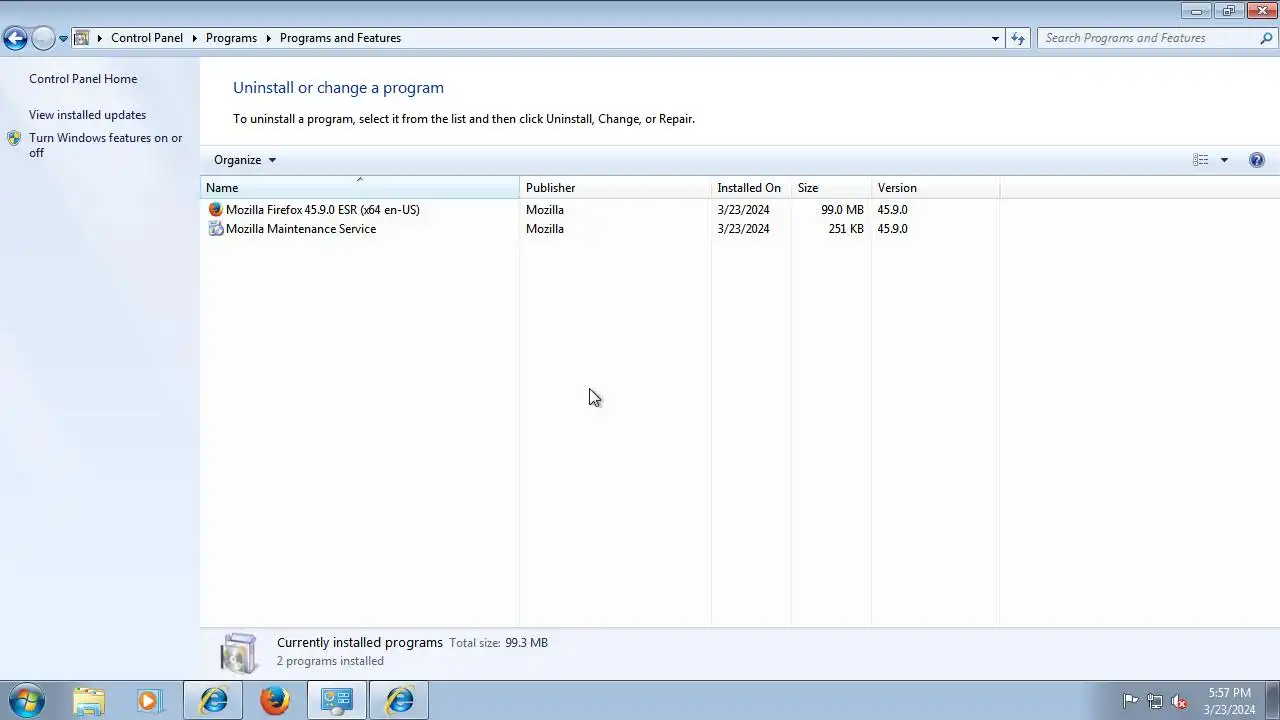Click the 99.0 MB size value
Viewport: 1280px width, 720px height.
842,210
